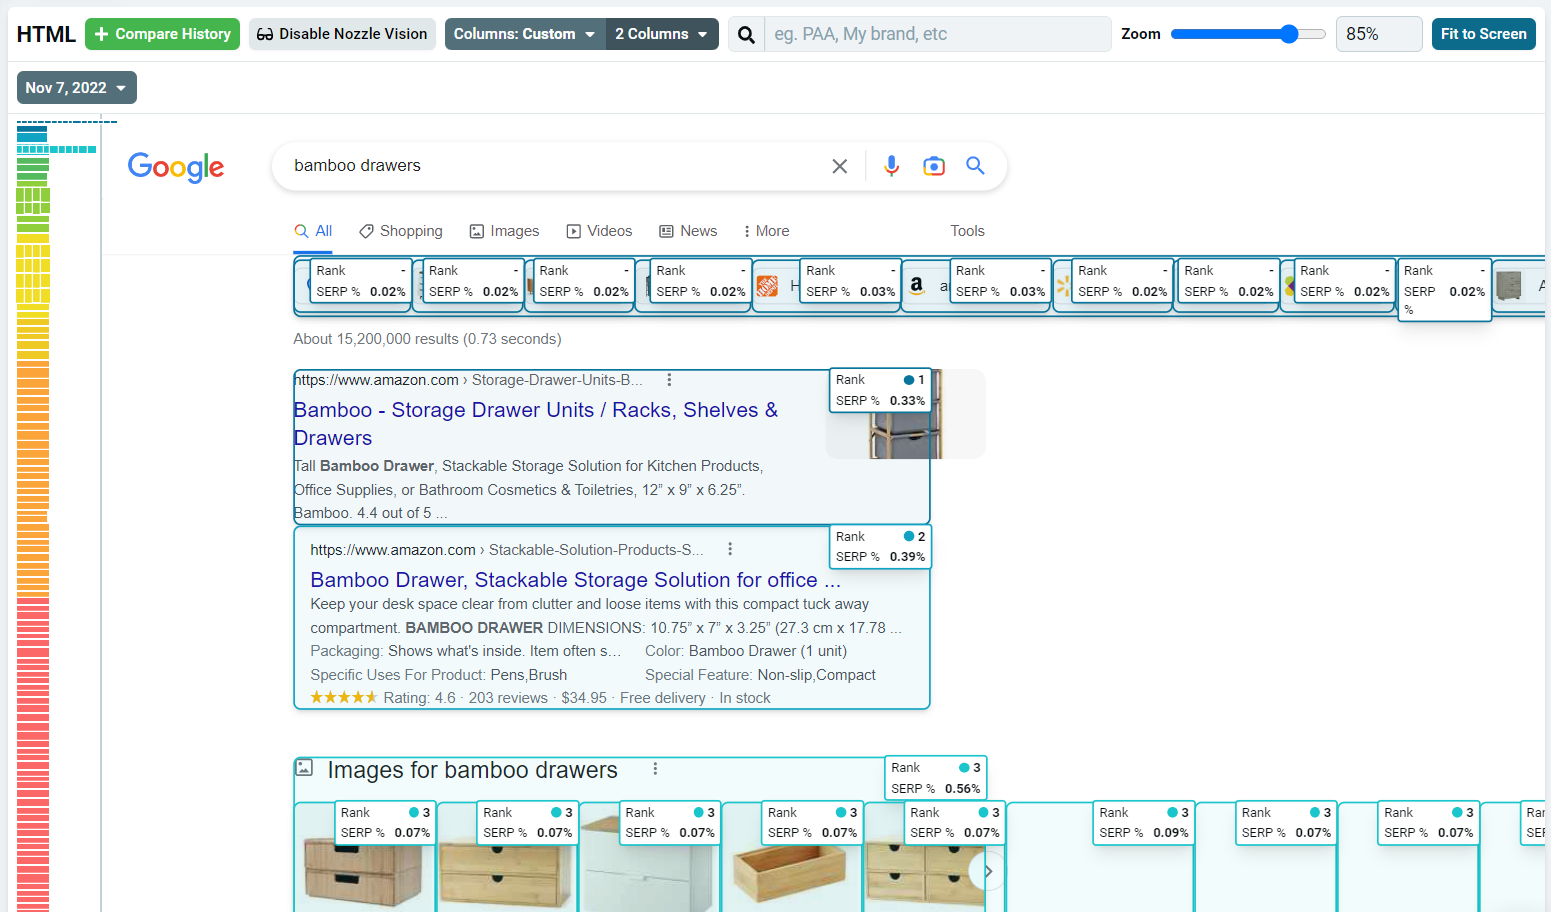Click the 'Special Feature: Non-slip,Compact' text
1551x912 pixels.
(x=760, y=675)
